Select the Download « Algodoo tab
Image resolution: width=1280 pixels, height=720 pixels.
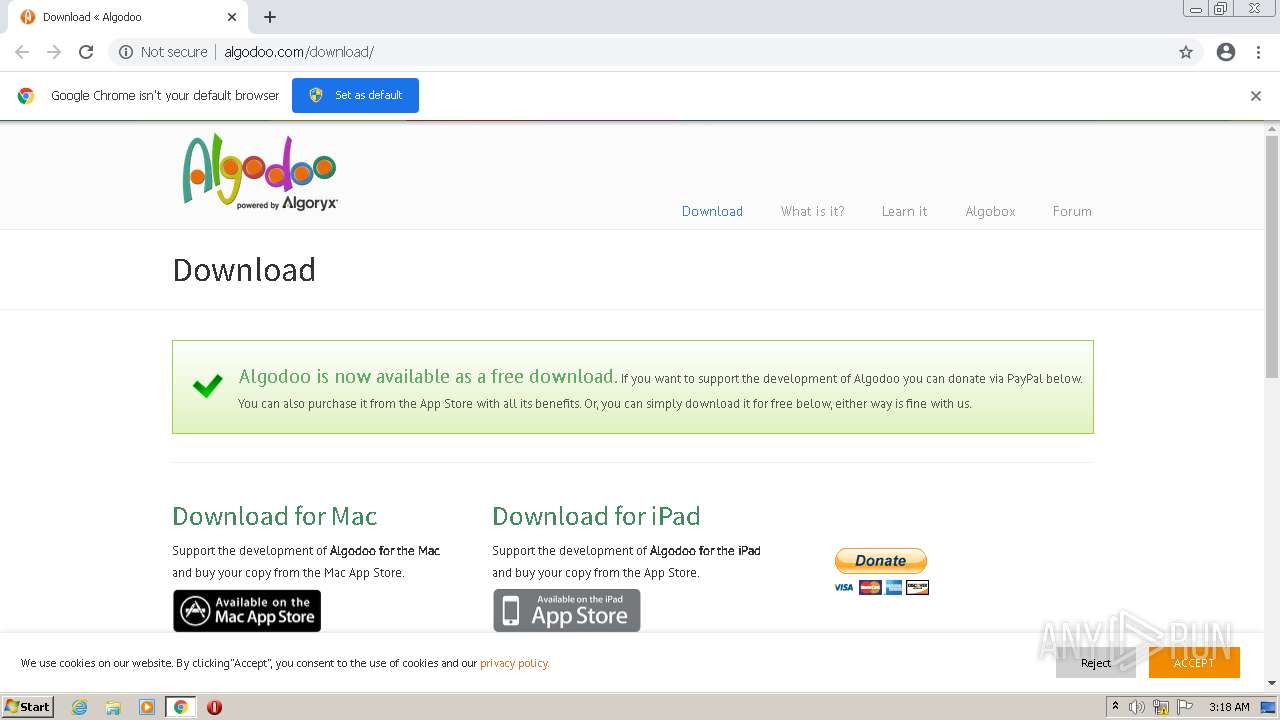pyautogui.click(x=128, y=17)
